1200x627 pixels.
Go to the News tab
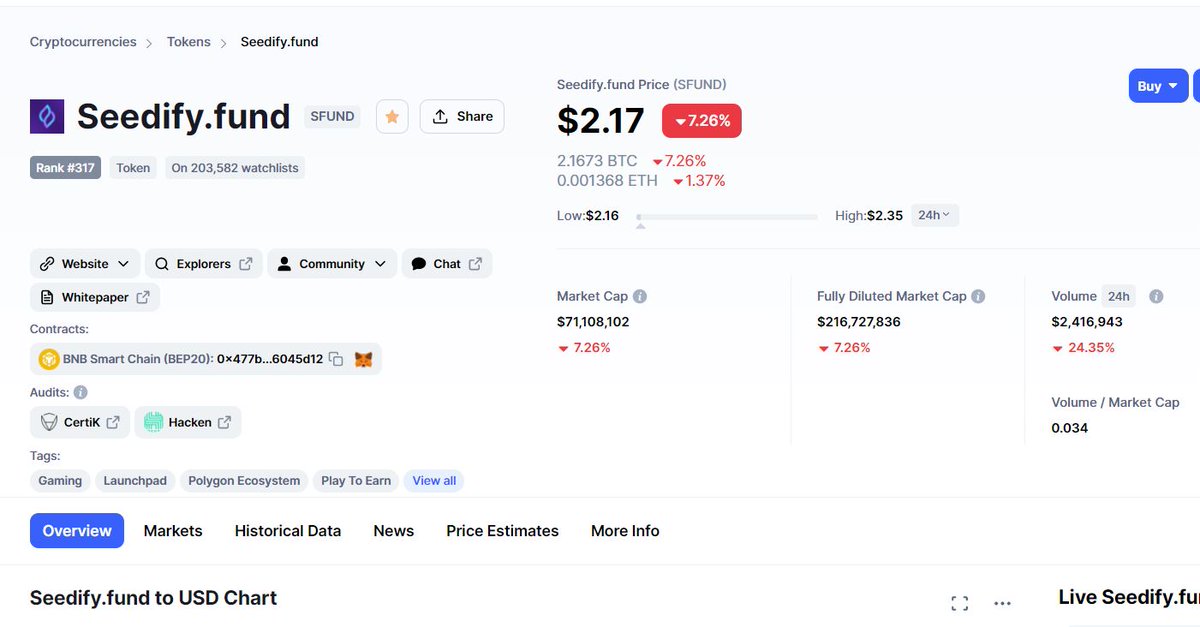tap(393, 531)
